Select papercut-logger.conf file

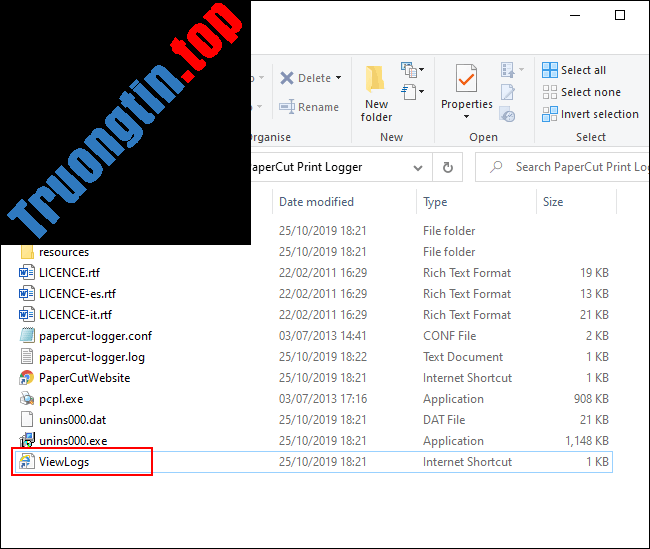point(95,336)
